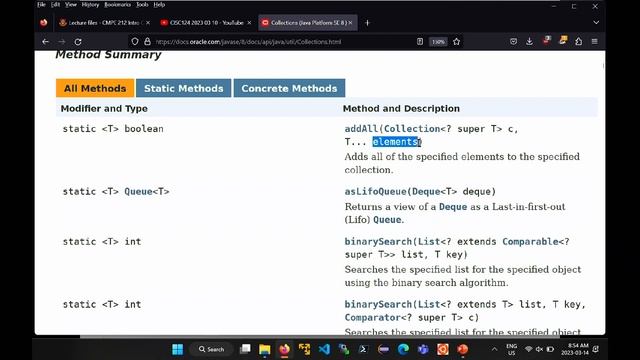Reset the 130% zoom level badge
This screenshot has height=360, width=640.
[438, 42]
